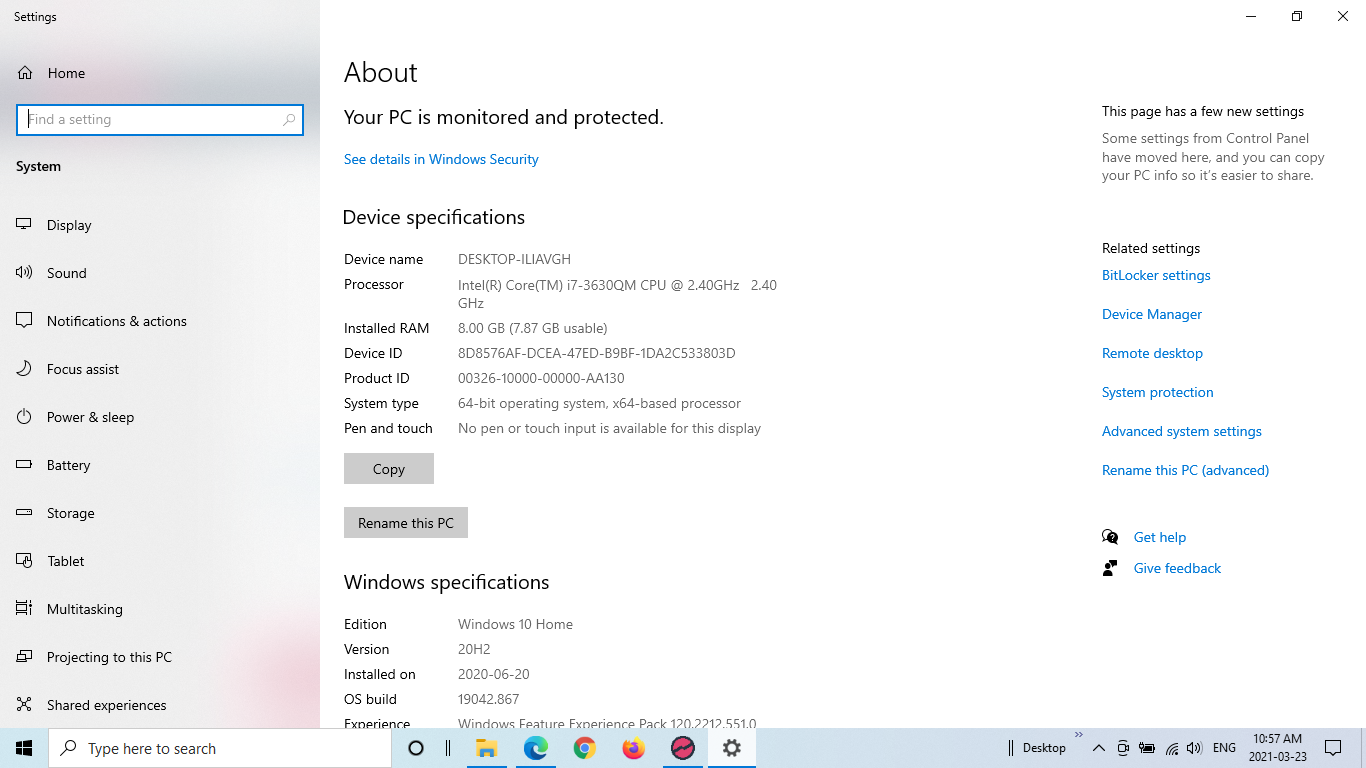The width and height of the screenshot is (1366, 768).
Task: Click device name DESKTOP-ILIAVGH
Action: [514, 259]
